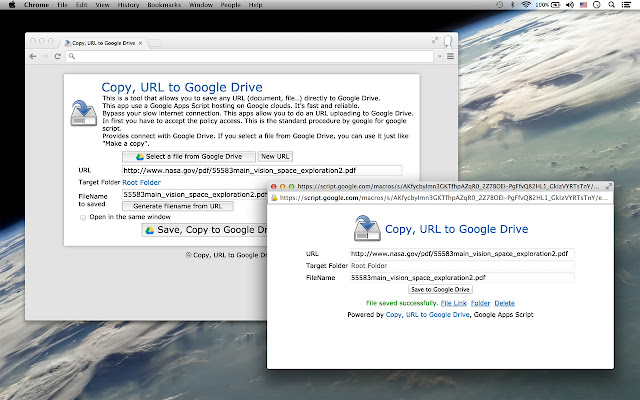Click the drive logo in popup window

tap(367, 228)
